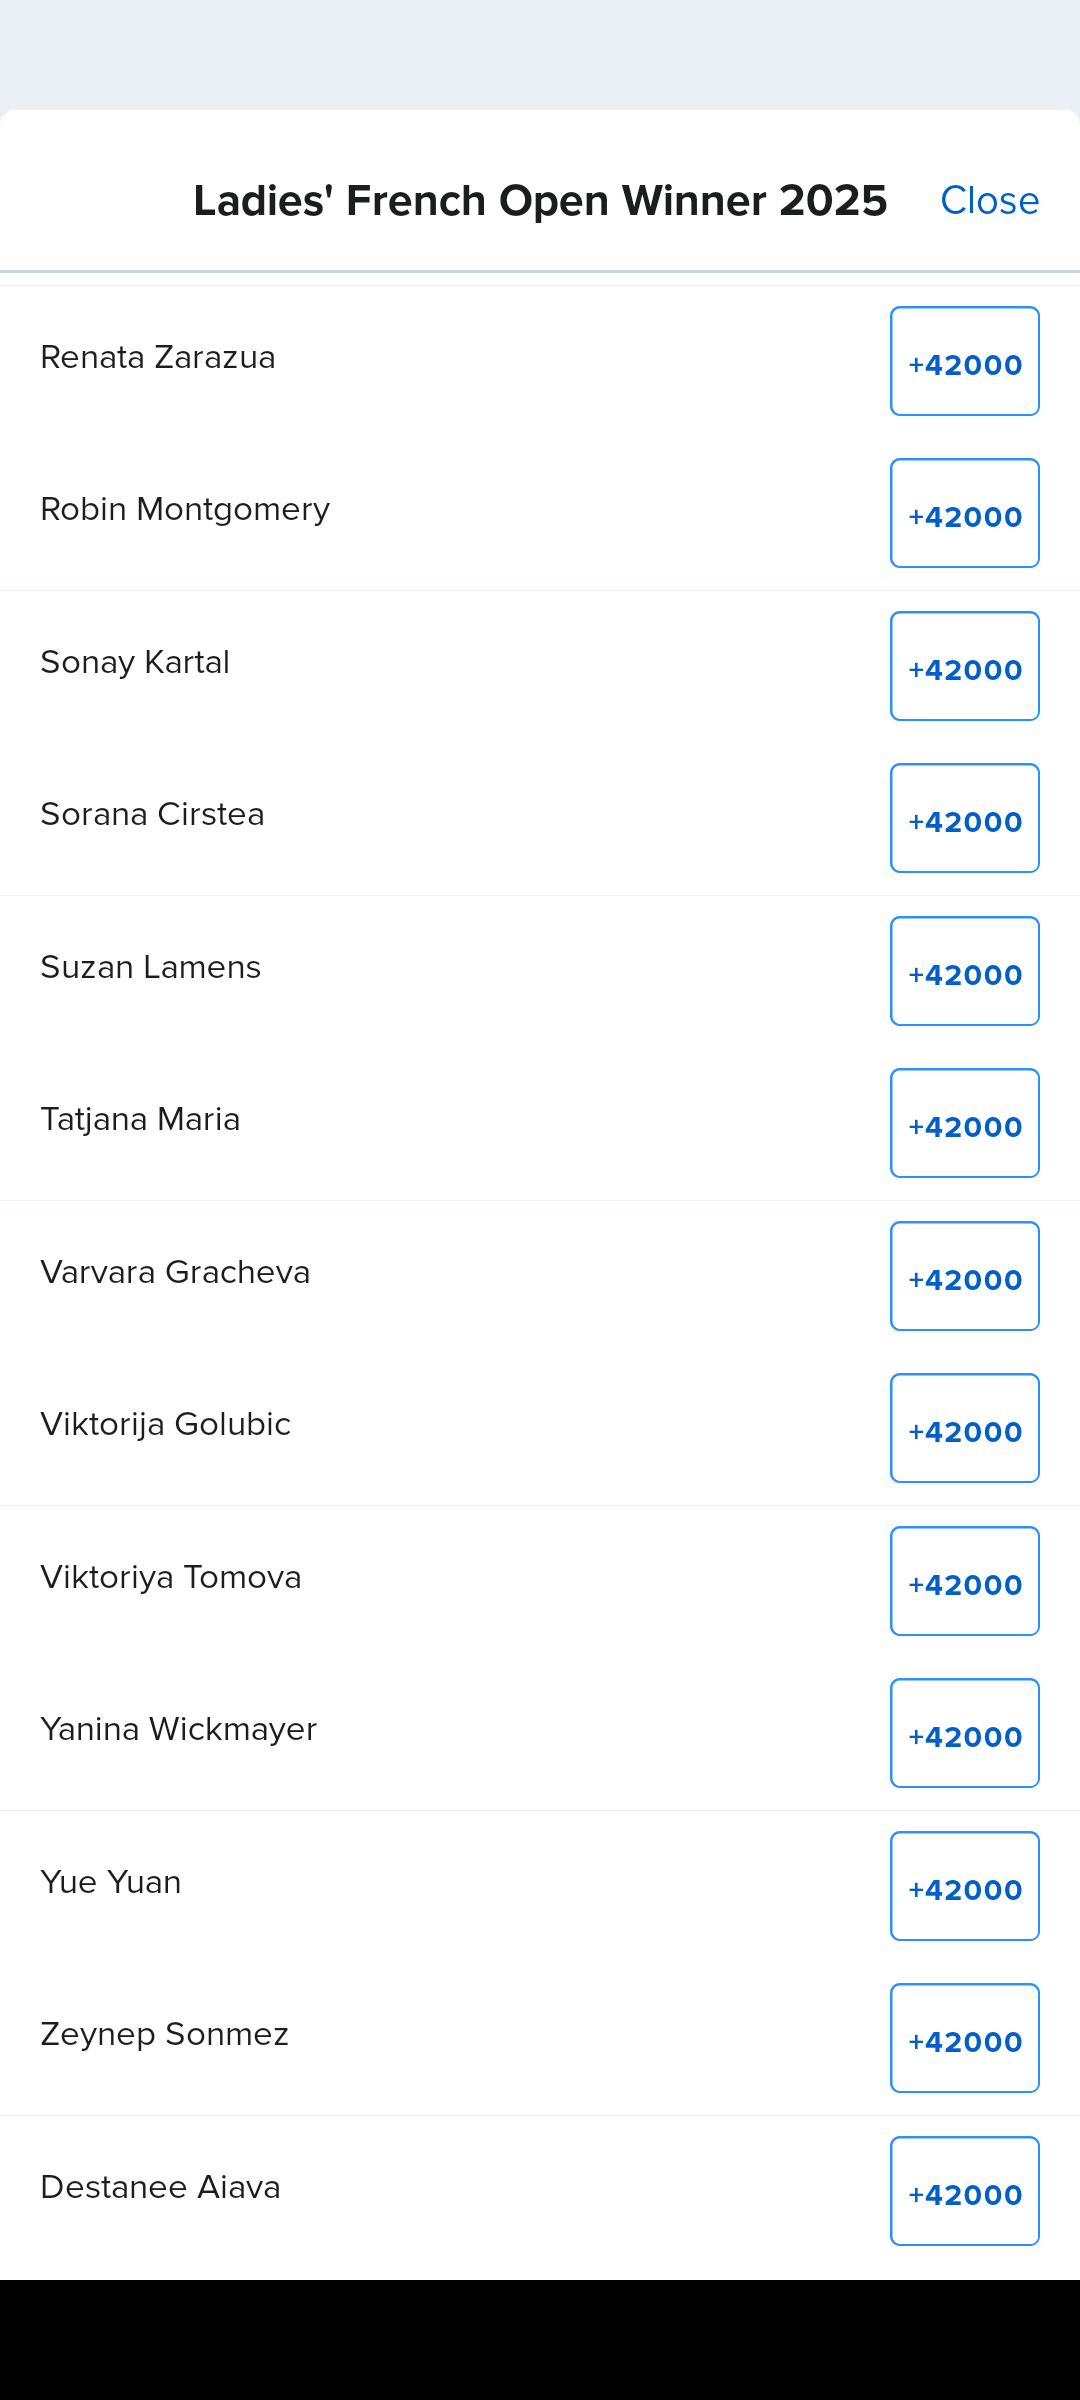Image resolution: width=1080 pixels, height=2400 pixels.
Task: Choose Sorana Cirstea +42000 odds
Action: (964, 818)
